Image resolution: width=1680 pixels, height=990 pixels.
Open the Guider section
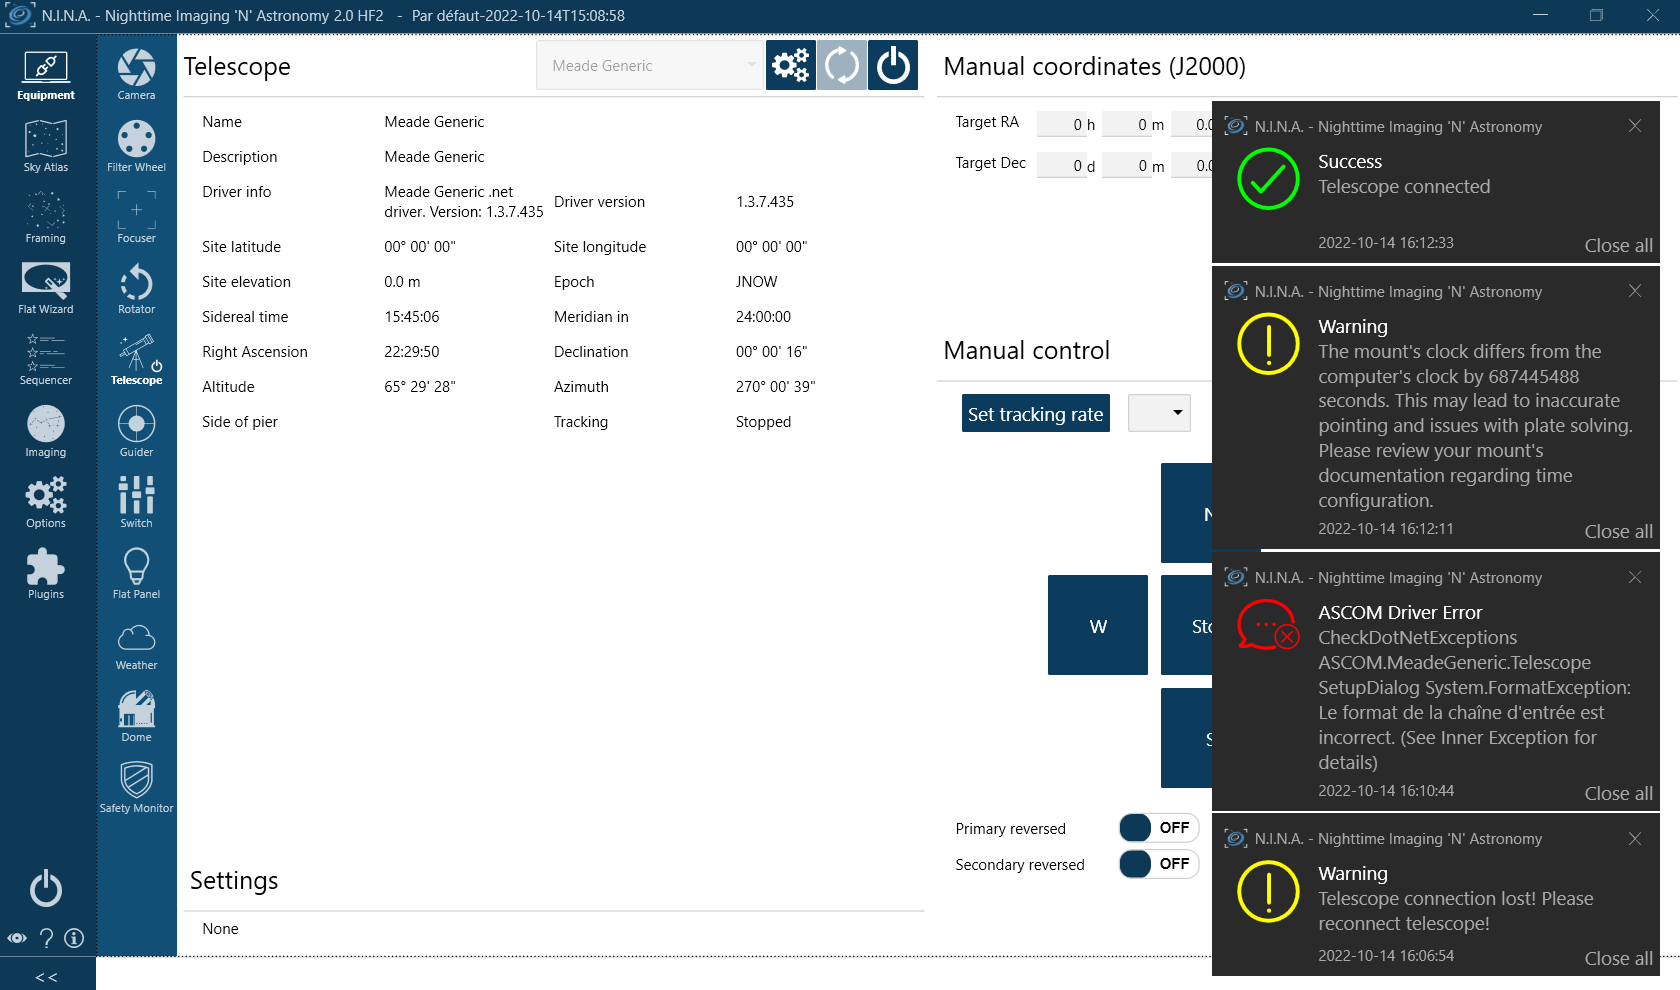coord(136,431)
